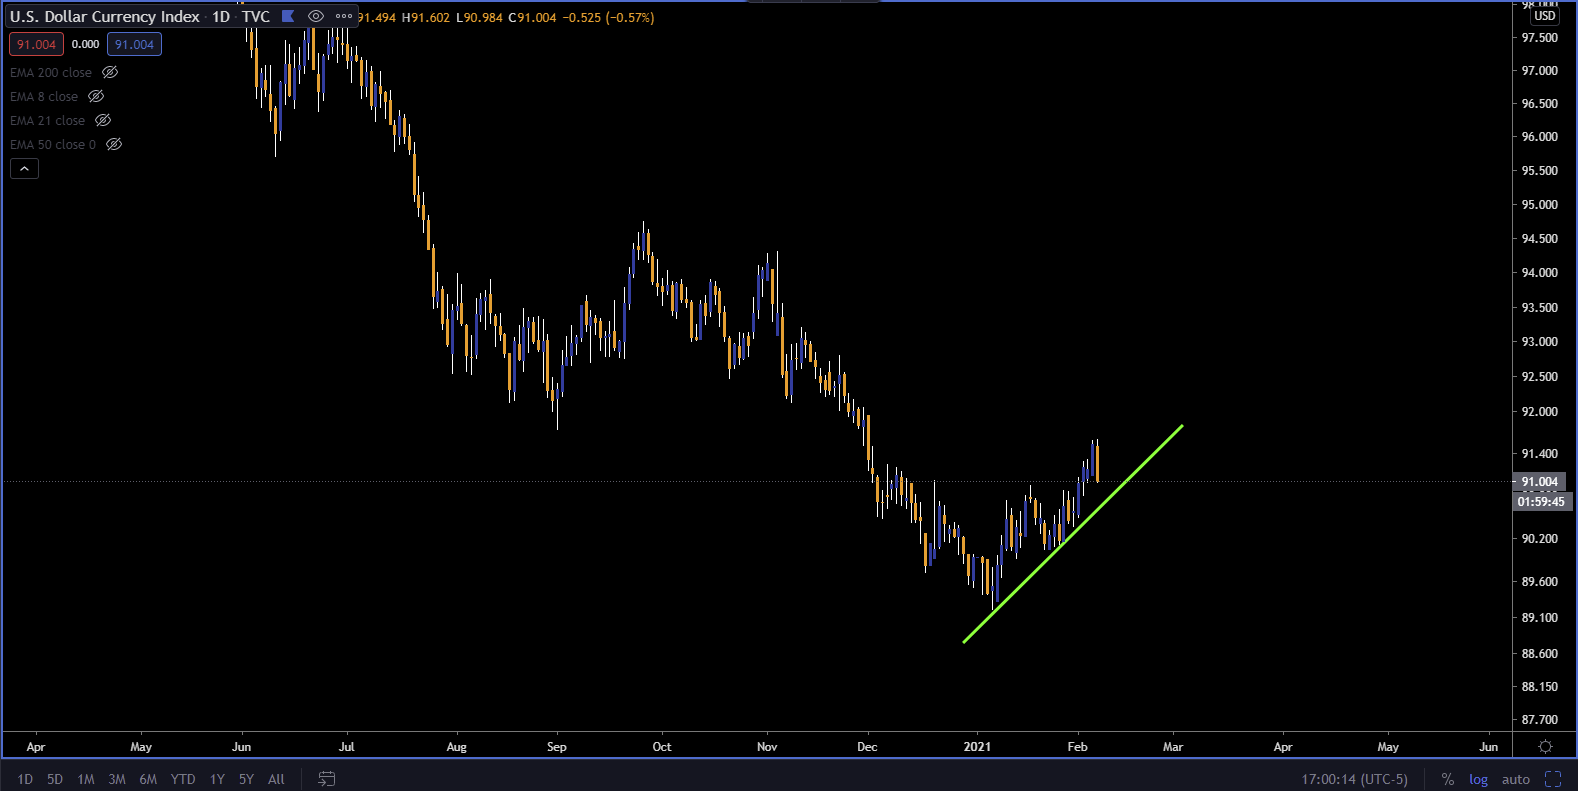Toggle percent scale mode

tap(1447, 779)
